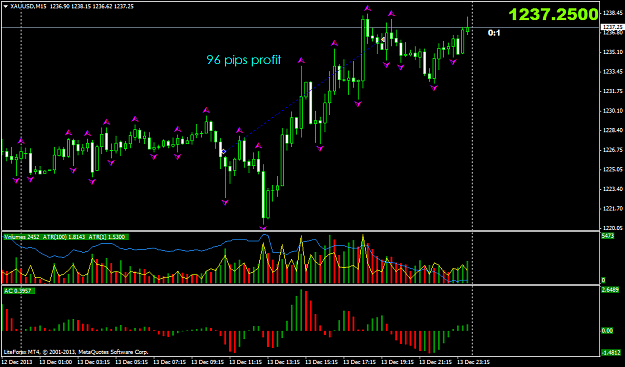Open the chart menu triangle beside XAUUSD,M15

pyautogui.click(x=5, y=6)
